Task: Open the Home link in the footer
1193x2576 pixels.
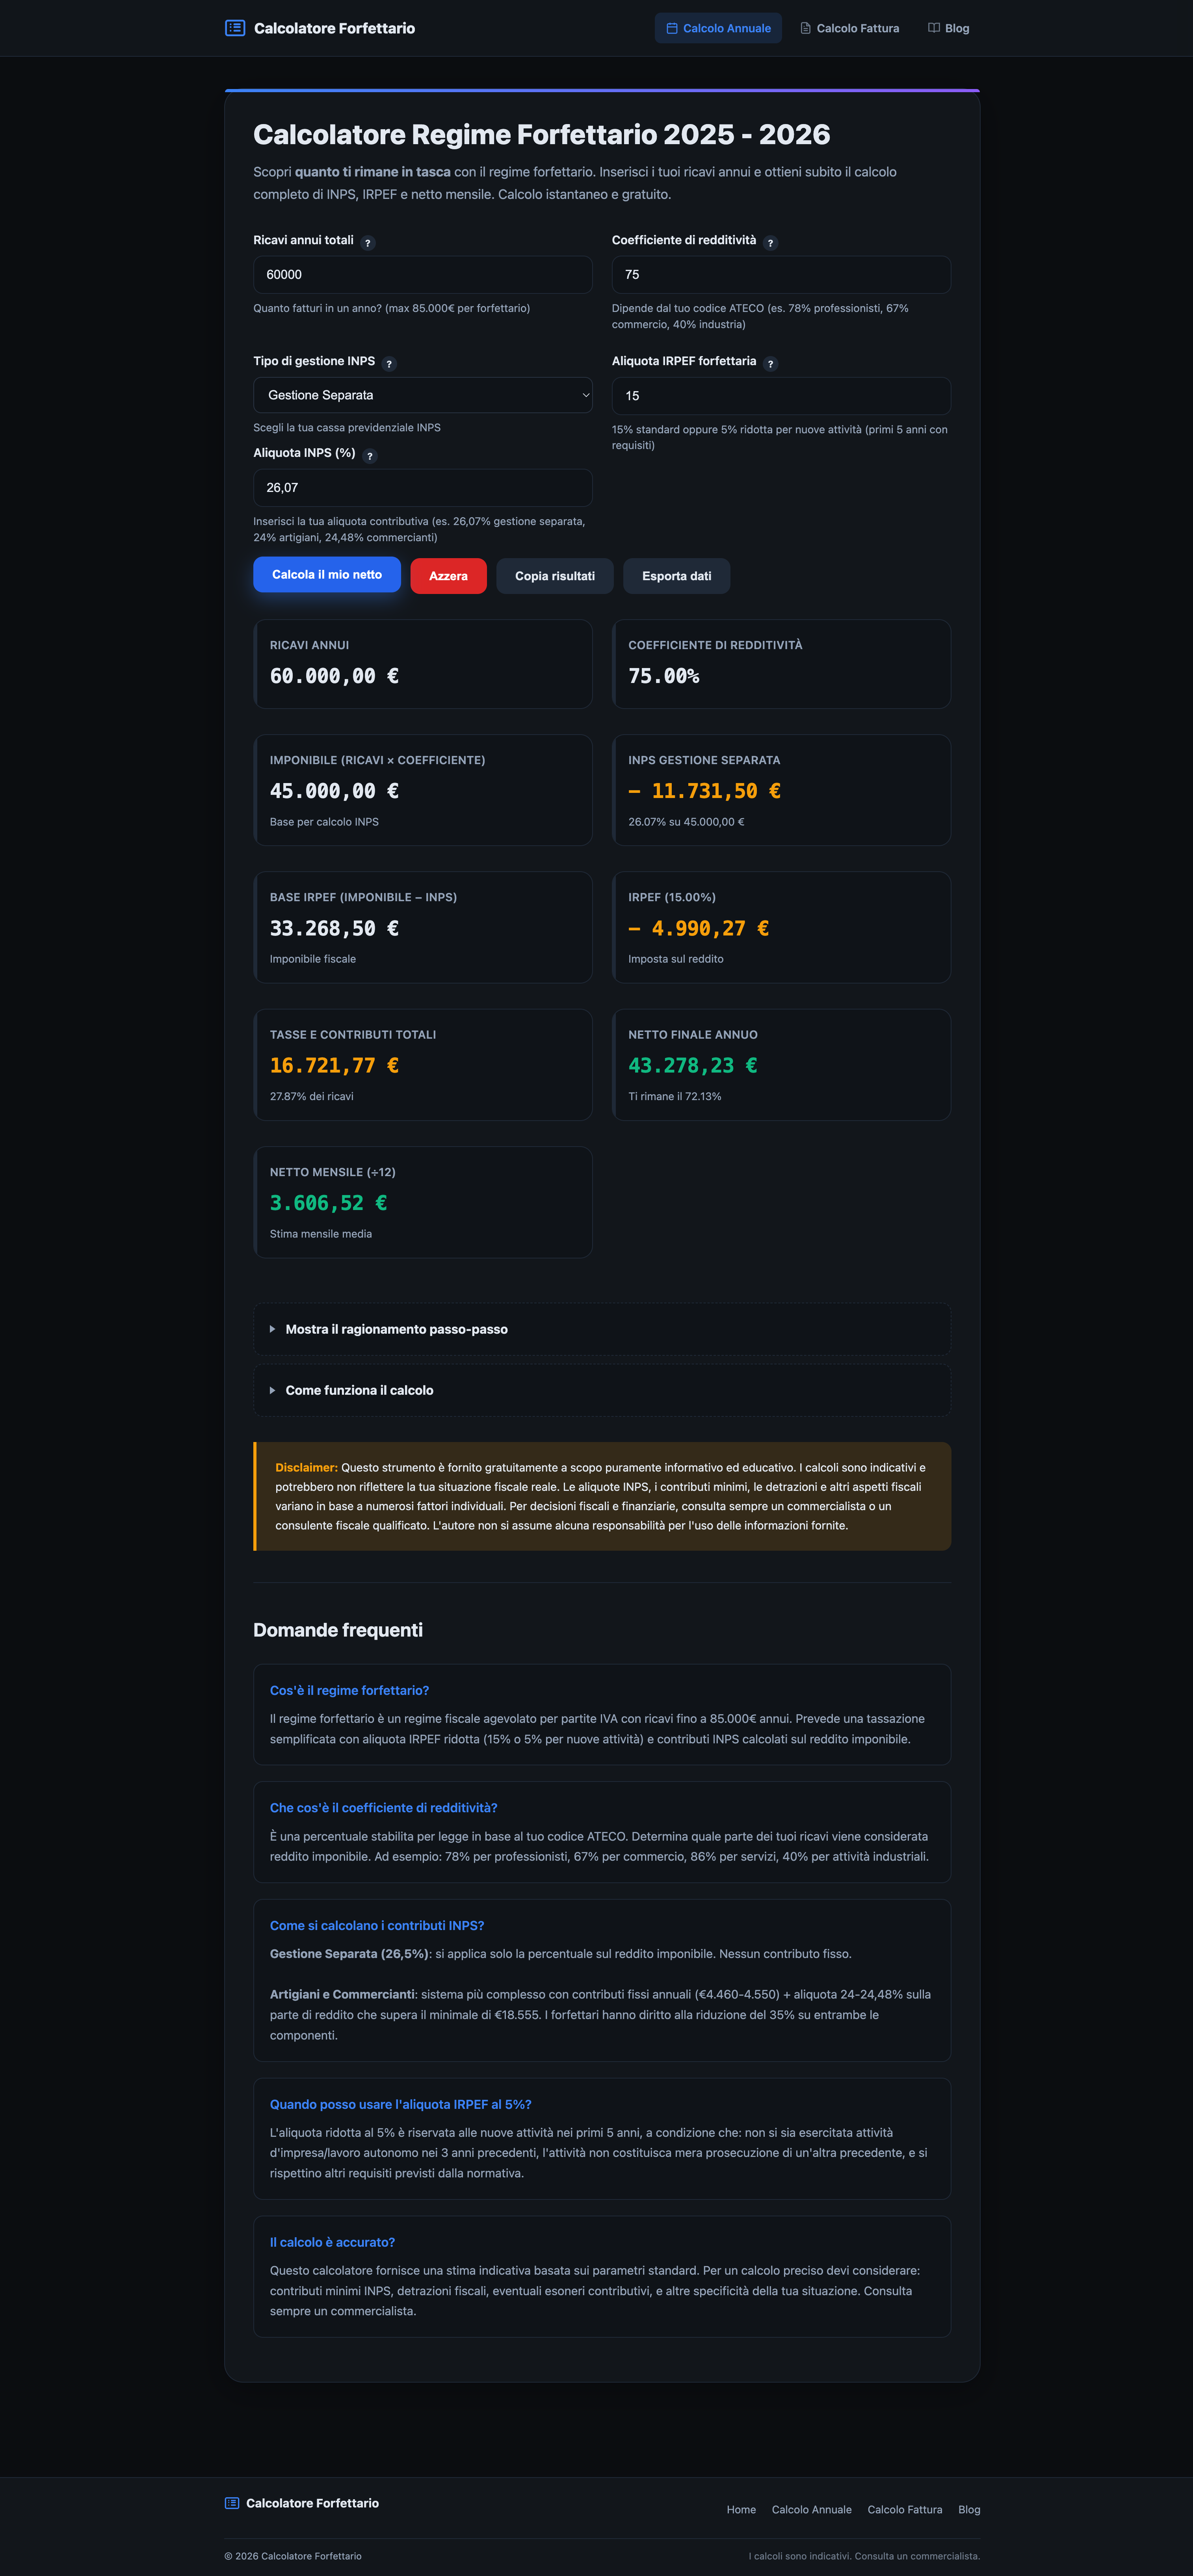Action: click(x=741, y=2509)
